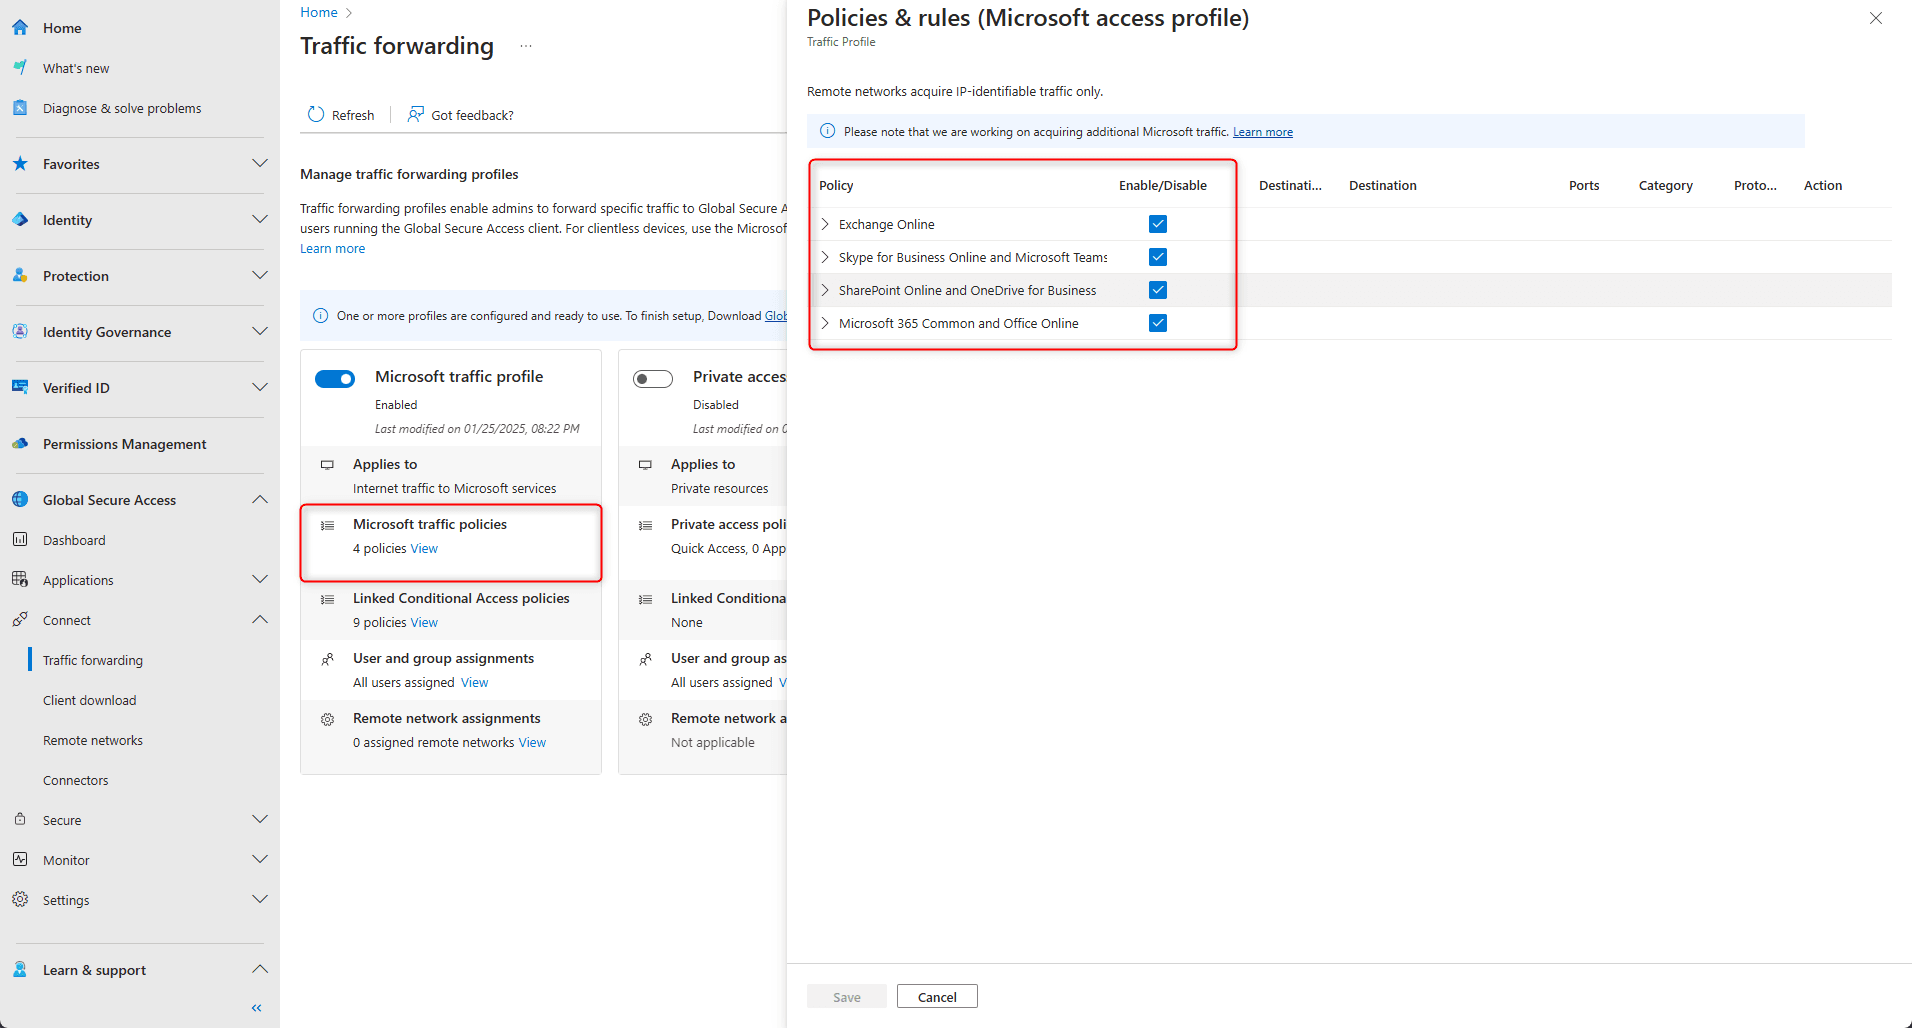1912x1028 pixels.
Task: Sort by the Destination column header
Action: click(x=1383, y=185)
